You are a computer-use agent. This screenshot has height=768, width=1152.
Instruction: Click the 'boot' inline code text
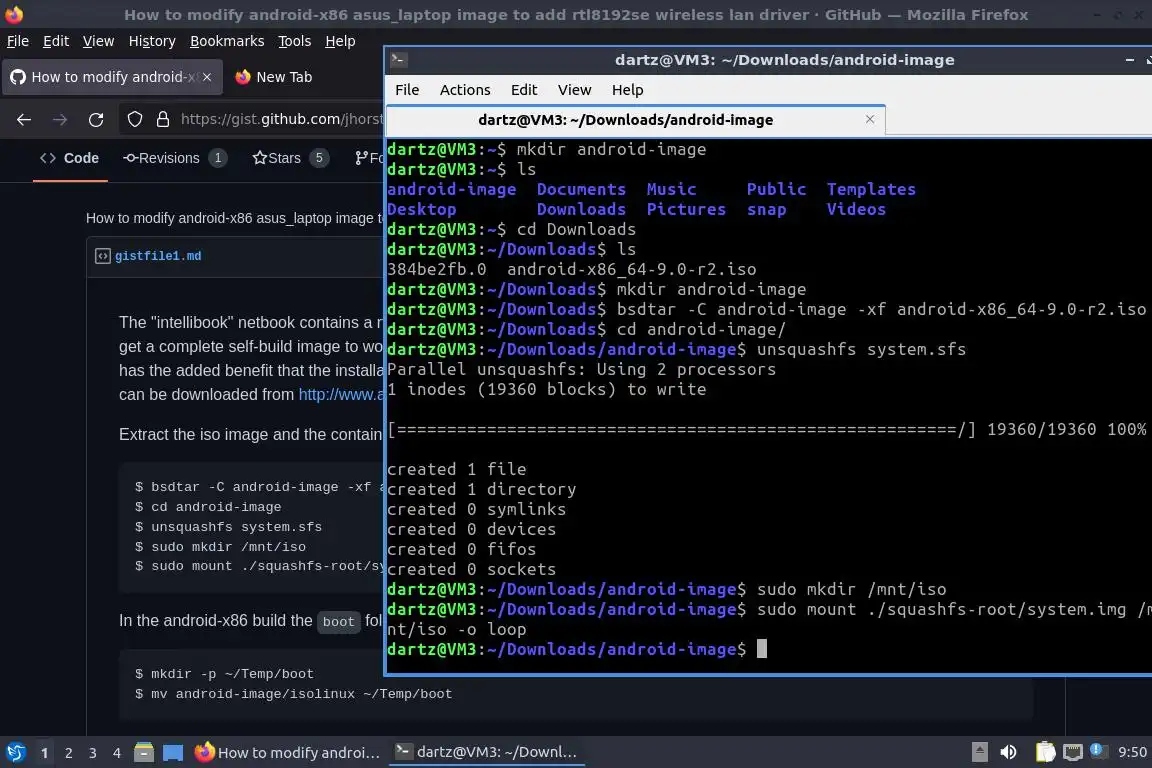click(x=338, y=622)
